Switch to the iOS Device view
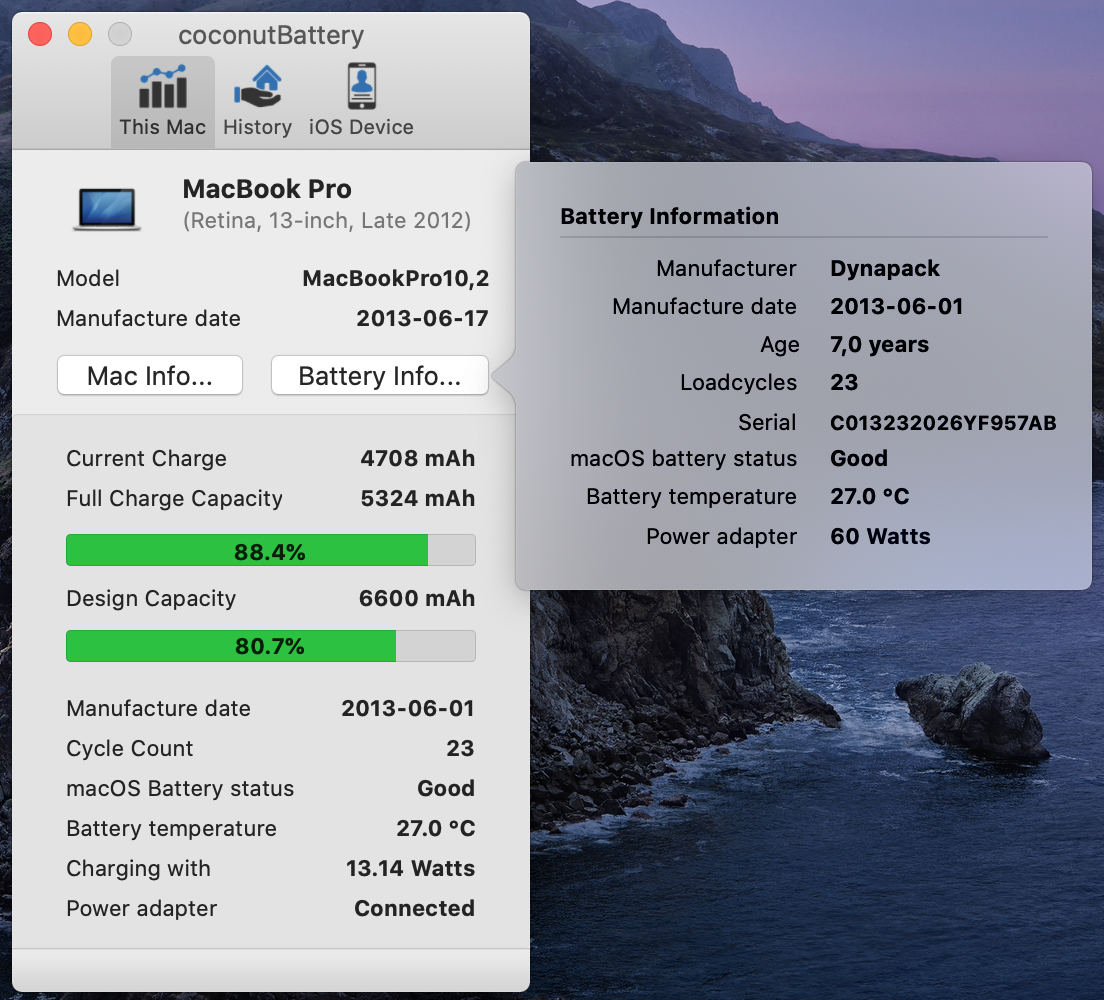The image size is (1104, 1000). pos(361,88)
